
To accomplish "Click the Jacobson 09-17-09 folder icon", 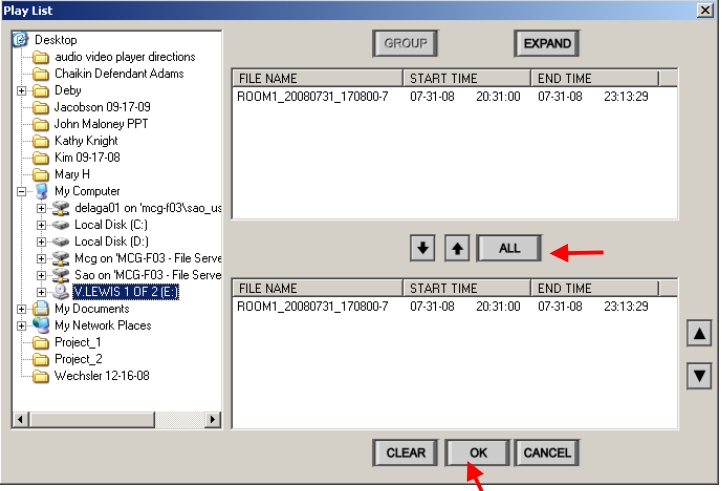I will [x=41, y=107].
